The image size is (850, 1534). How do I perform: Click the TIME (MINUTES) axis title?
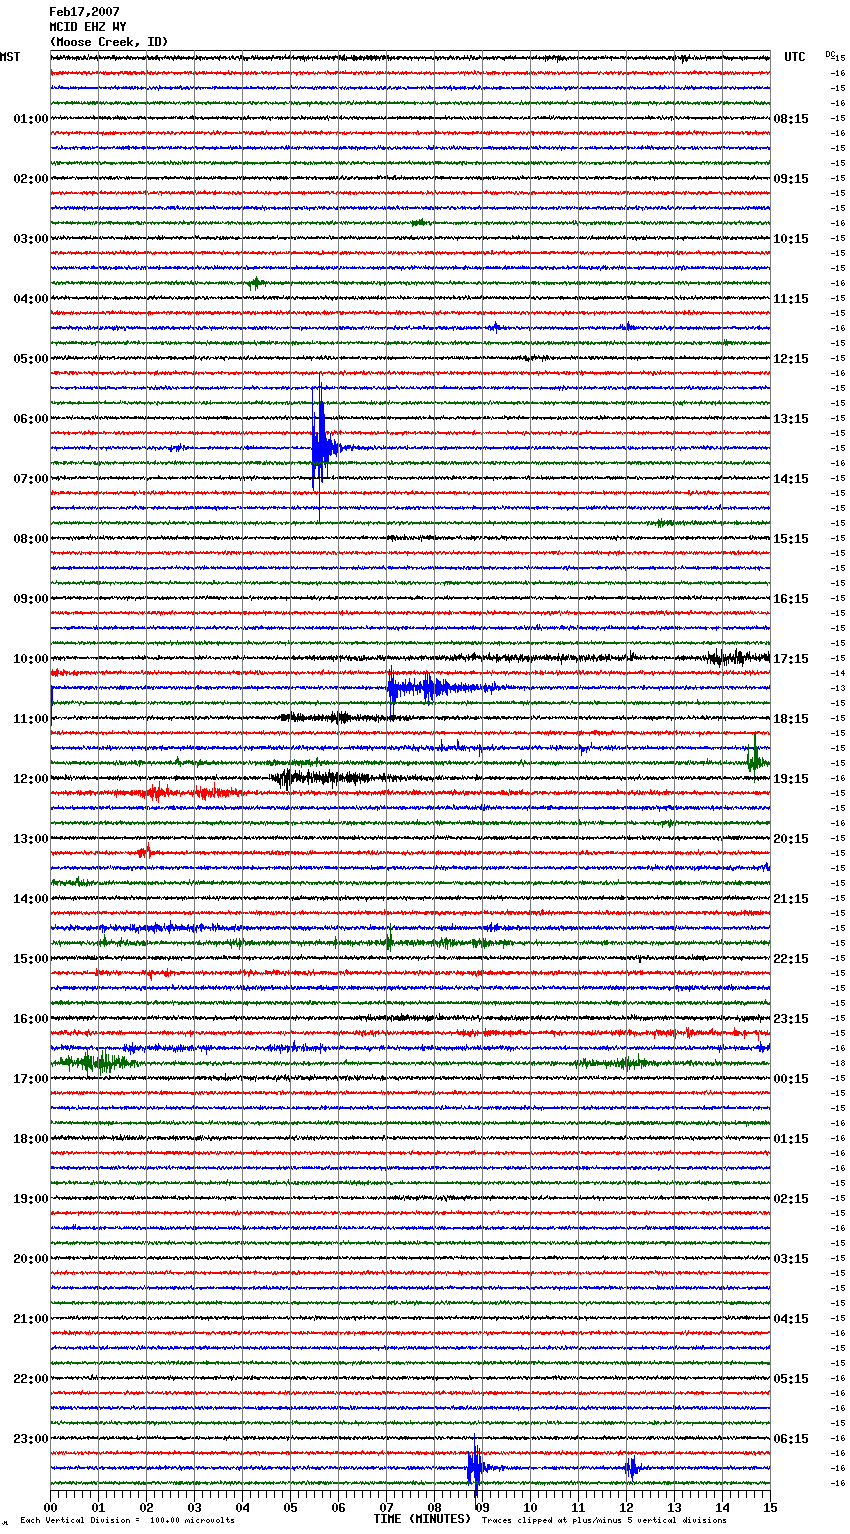422,1519
